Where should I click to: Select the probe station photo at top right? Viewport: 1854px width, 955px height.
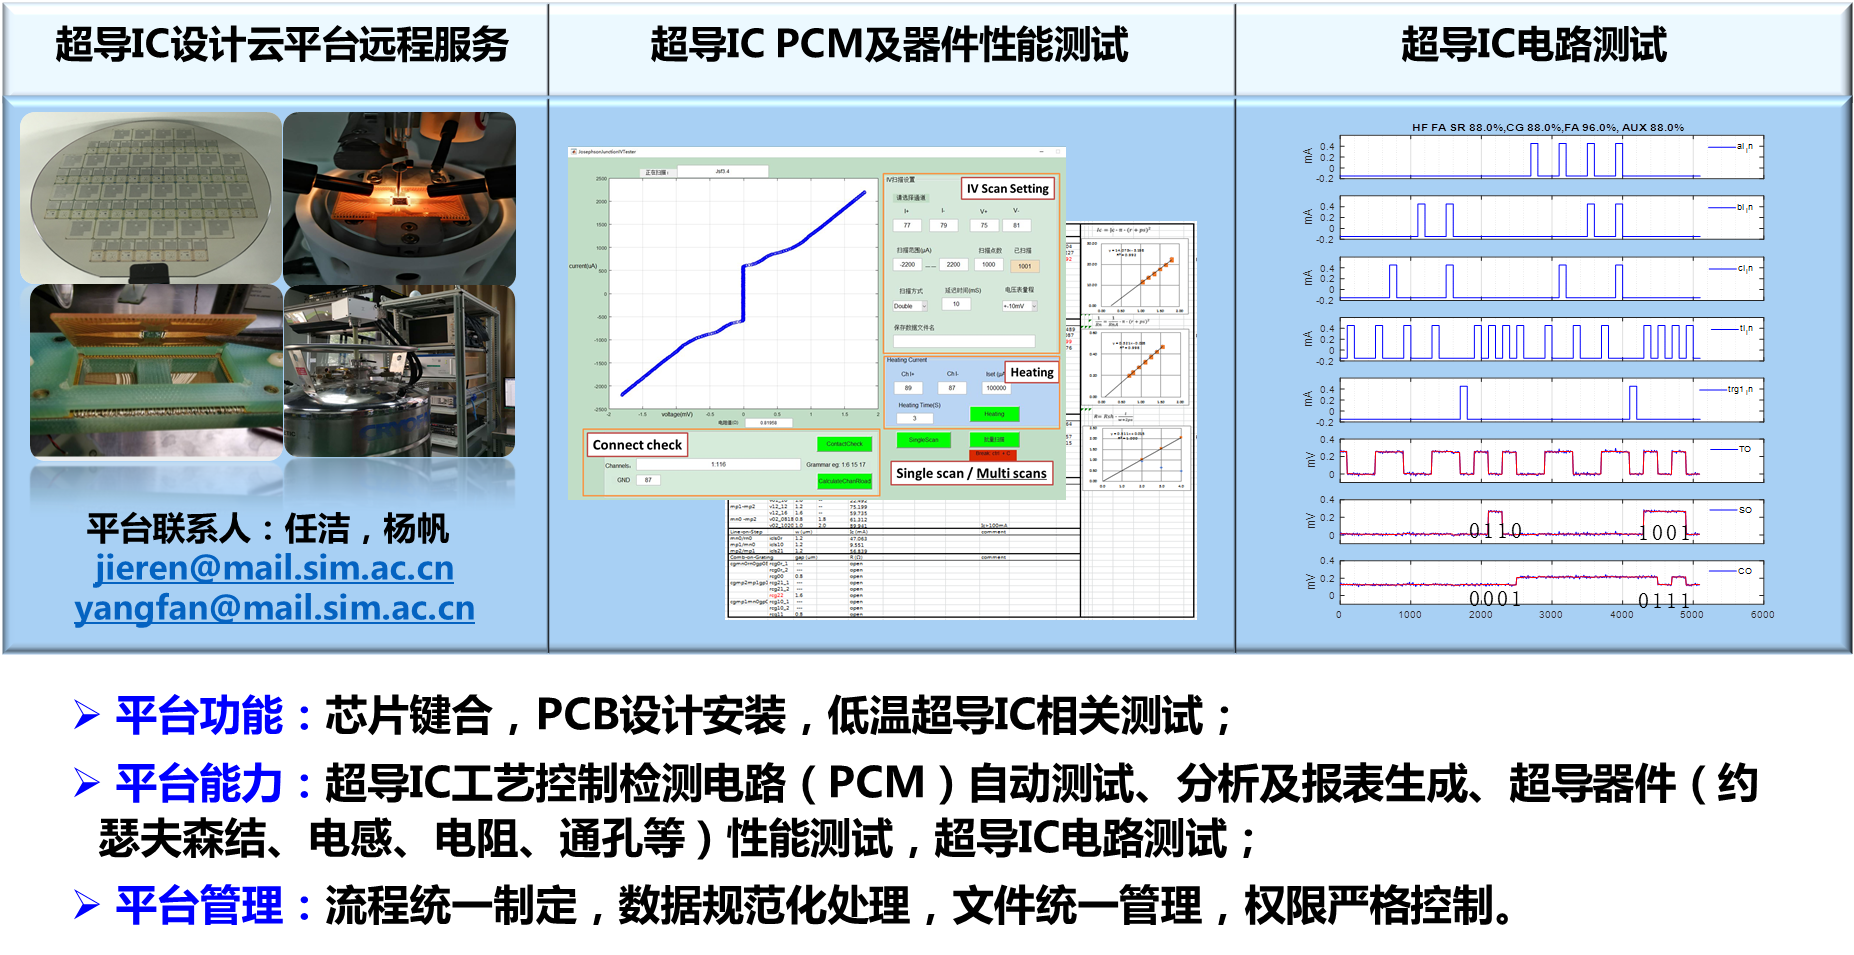[x=399, y=197]
